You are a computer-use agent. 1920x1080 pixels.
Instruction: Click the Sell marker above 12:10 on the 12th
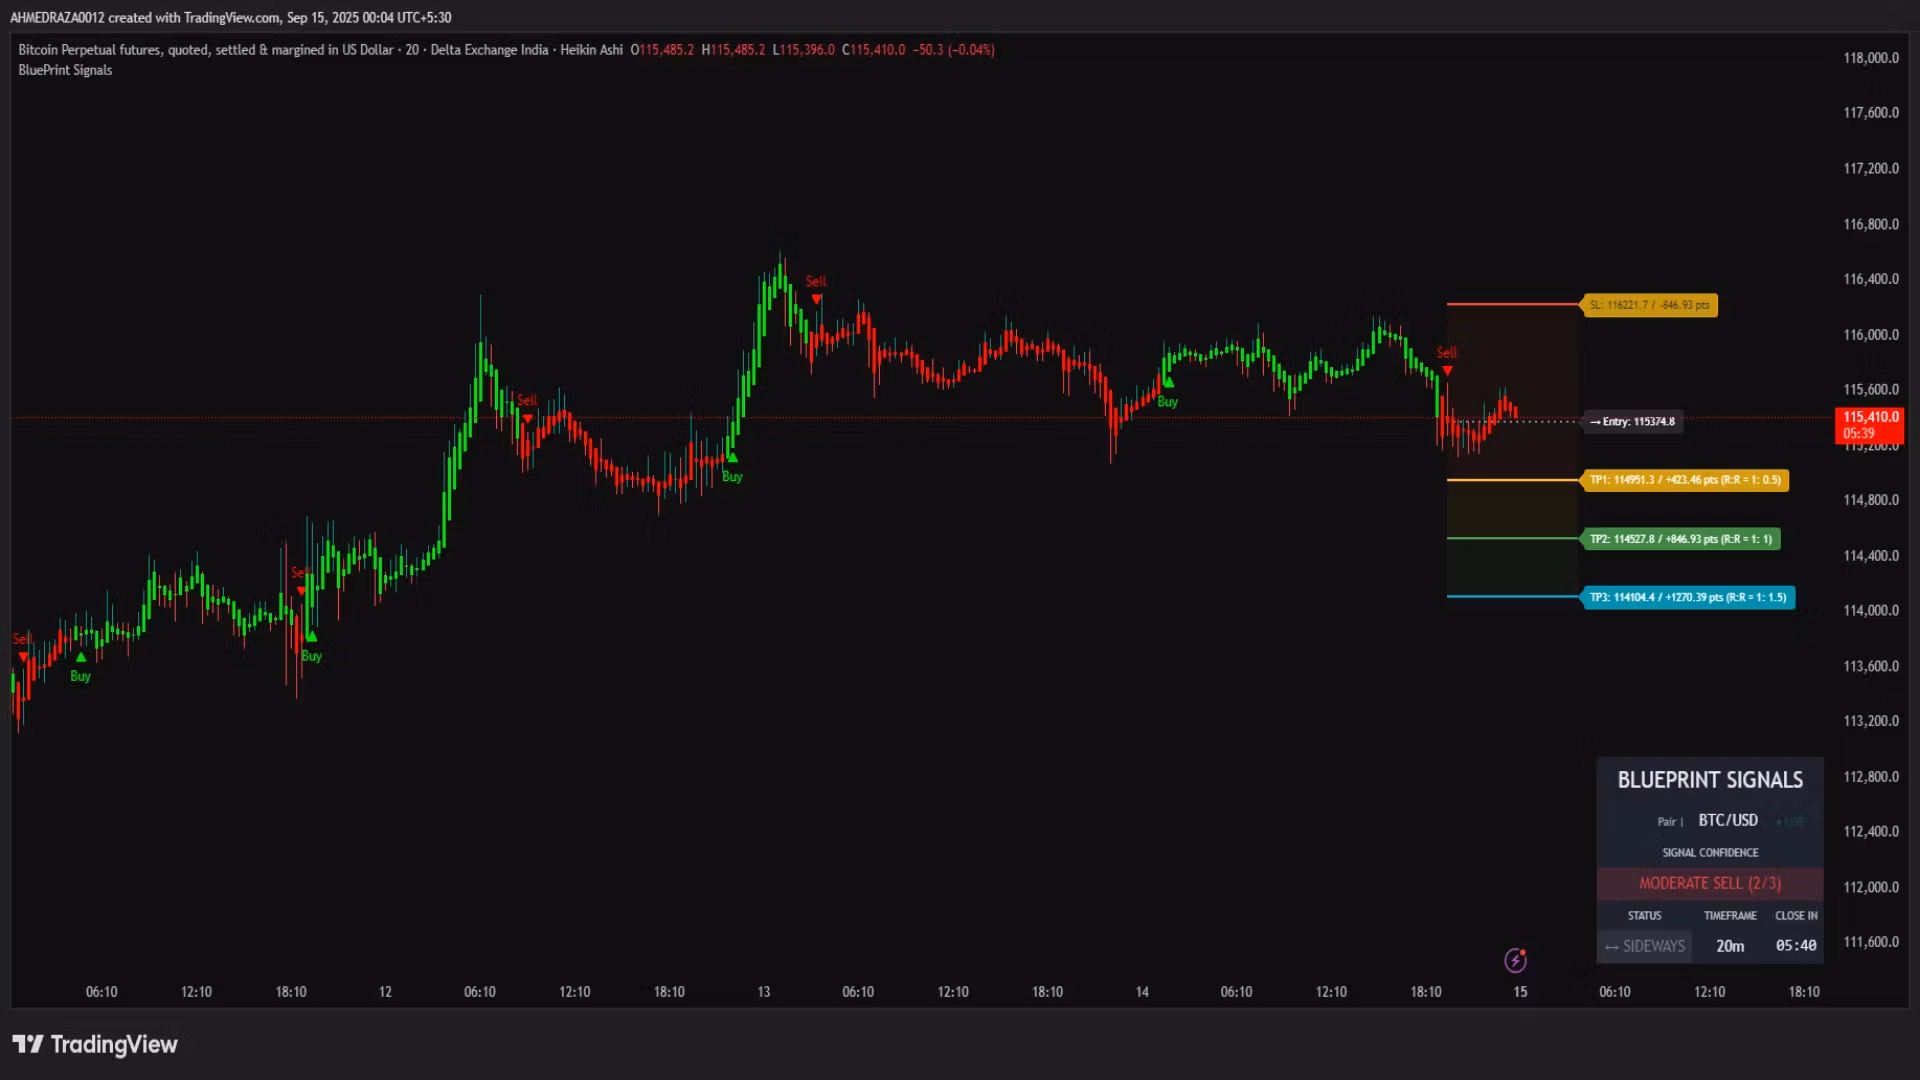point(527,417)
